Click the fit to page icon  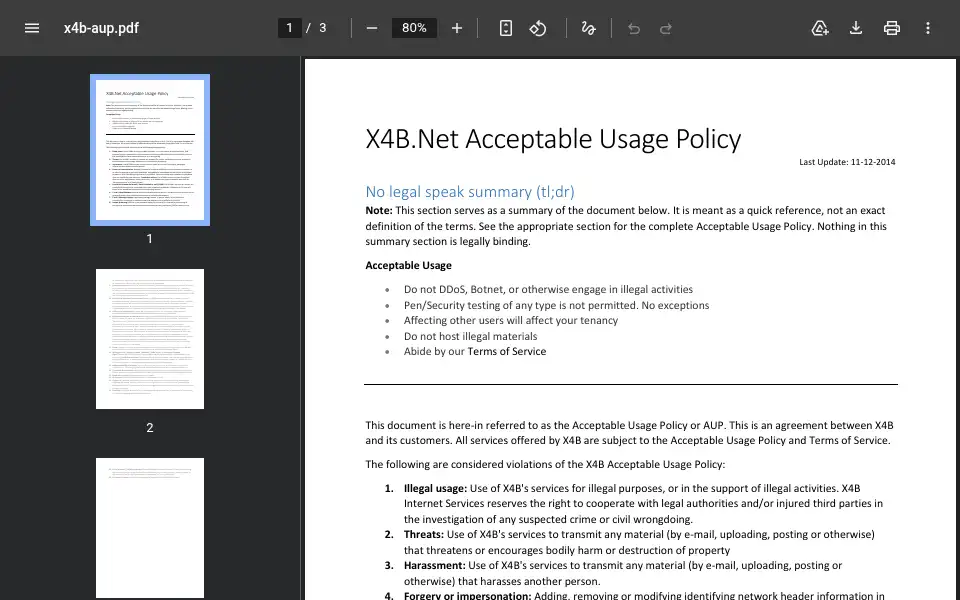506,28
